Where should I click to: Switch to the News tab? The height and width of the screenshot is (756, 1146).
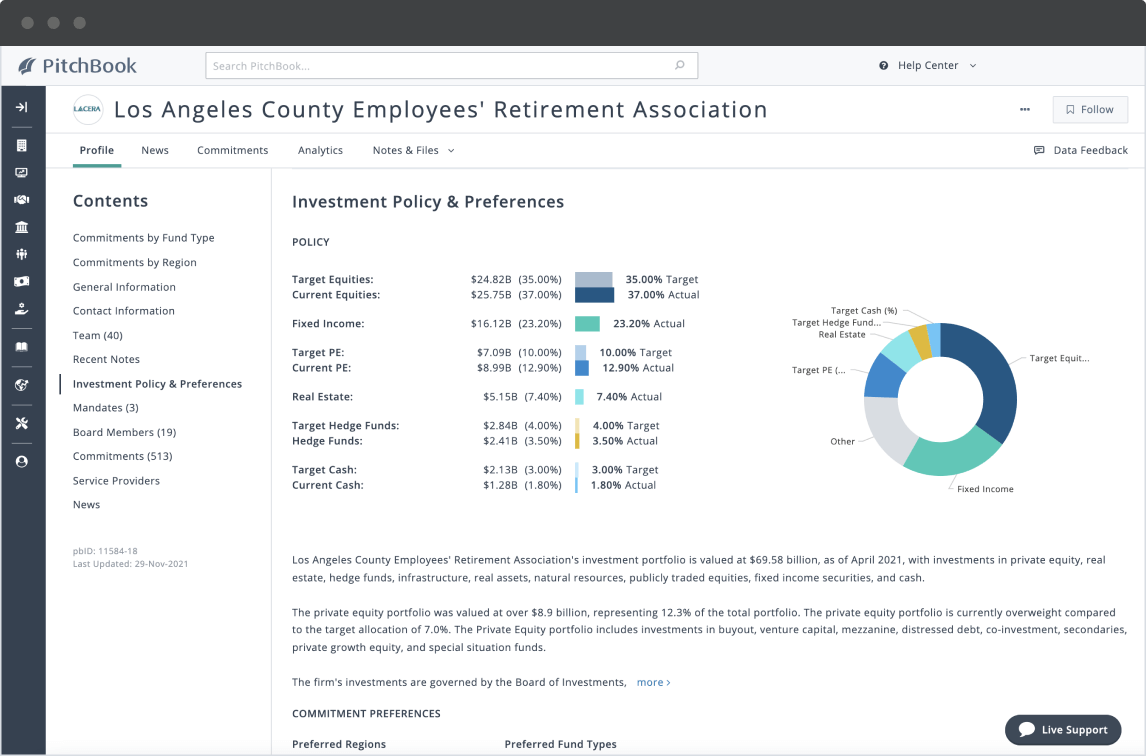tap(155, 150)
